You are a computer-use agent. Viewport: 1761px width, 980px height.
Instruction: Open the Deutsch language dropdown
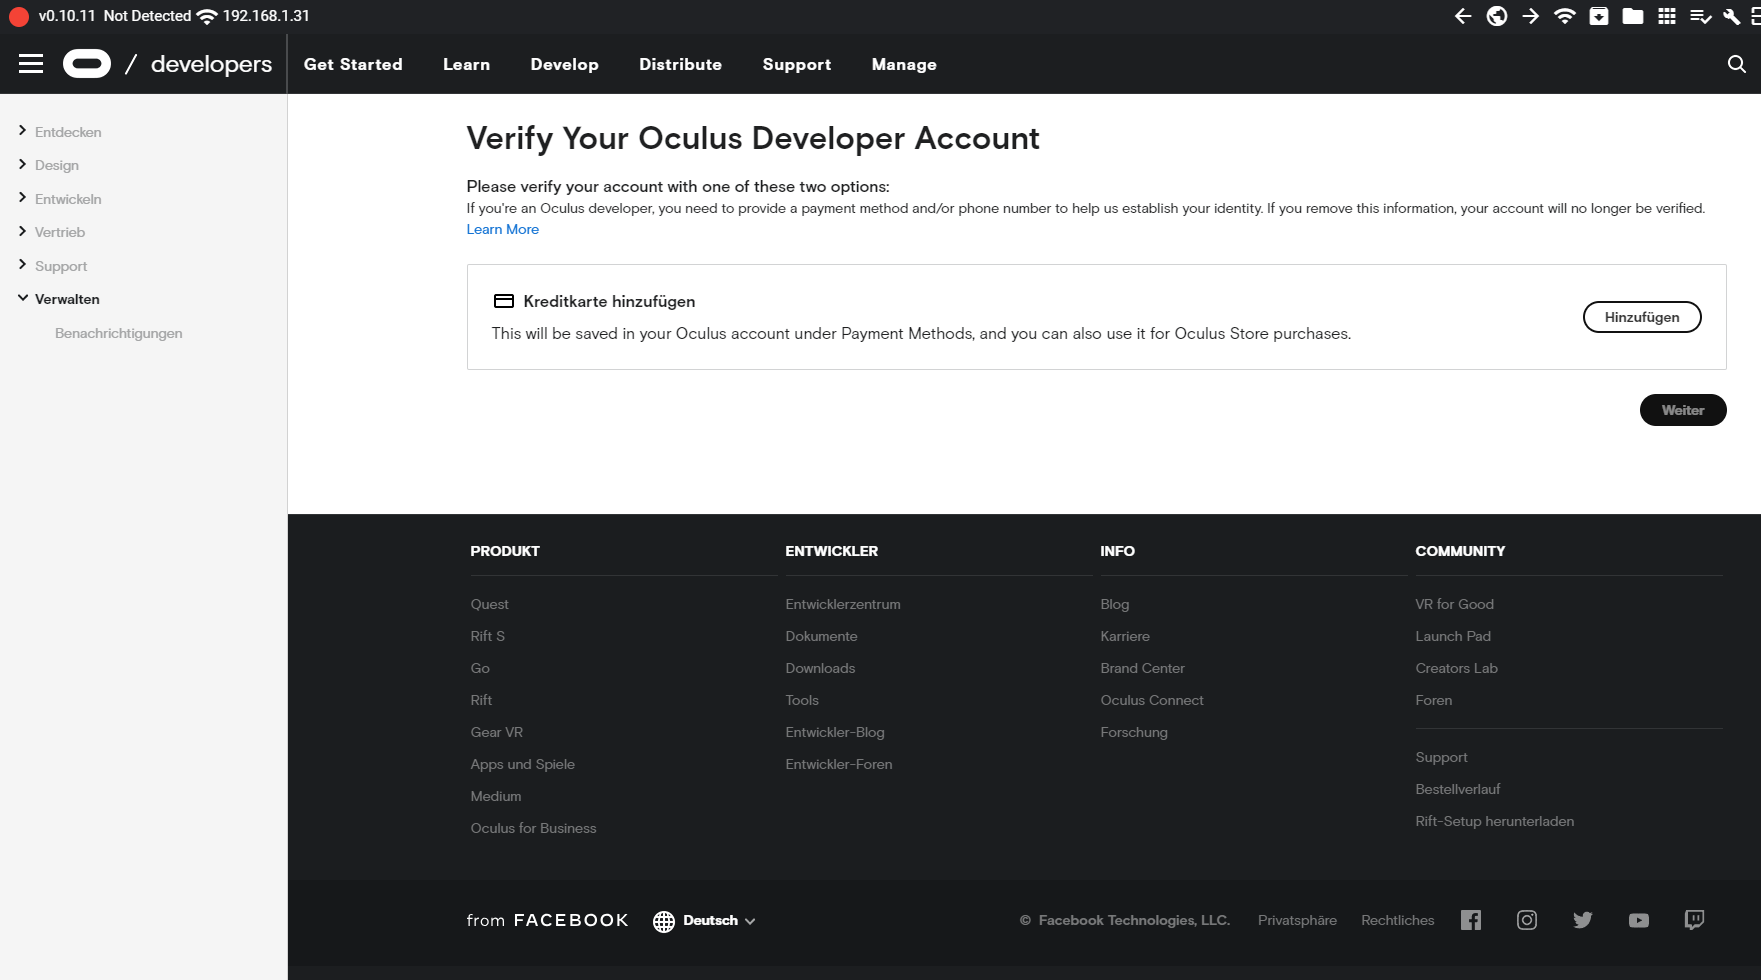pos(705,921)
